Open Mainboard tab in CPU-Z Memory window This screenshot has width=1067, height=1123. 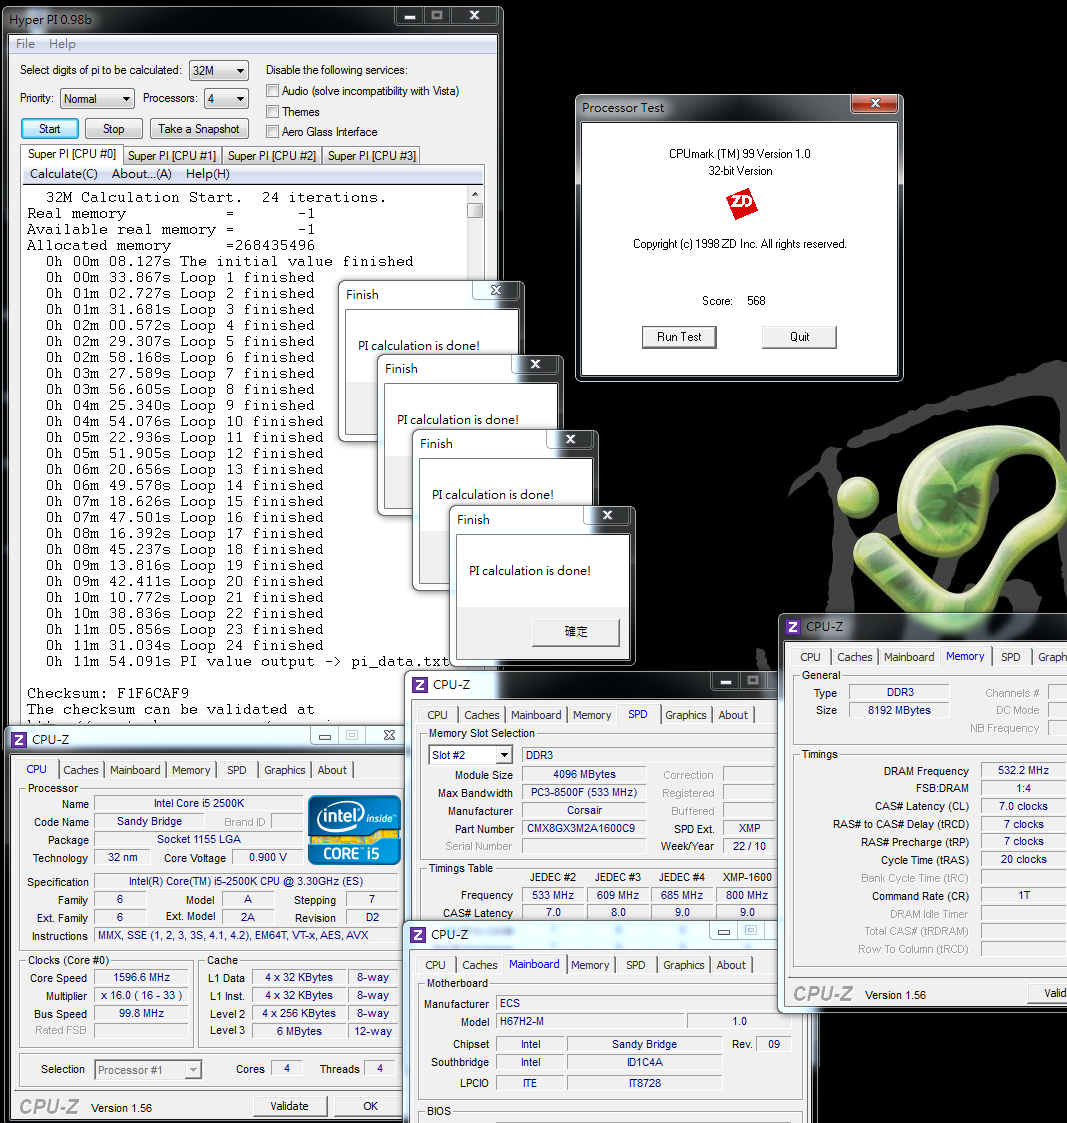[909, 657]
